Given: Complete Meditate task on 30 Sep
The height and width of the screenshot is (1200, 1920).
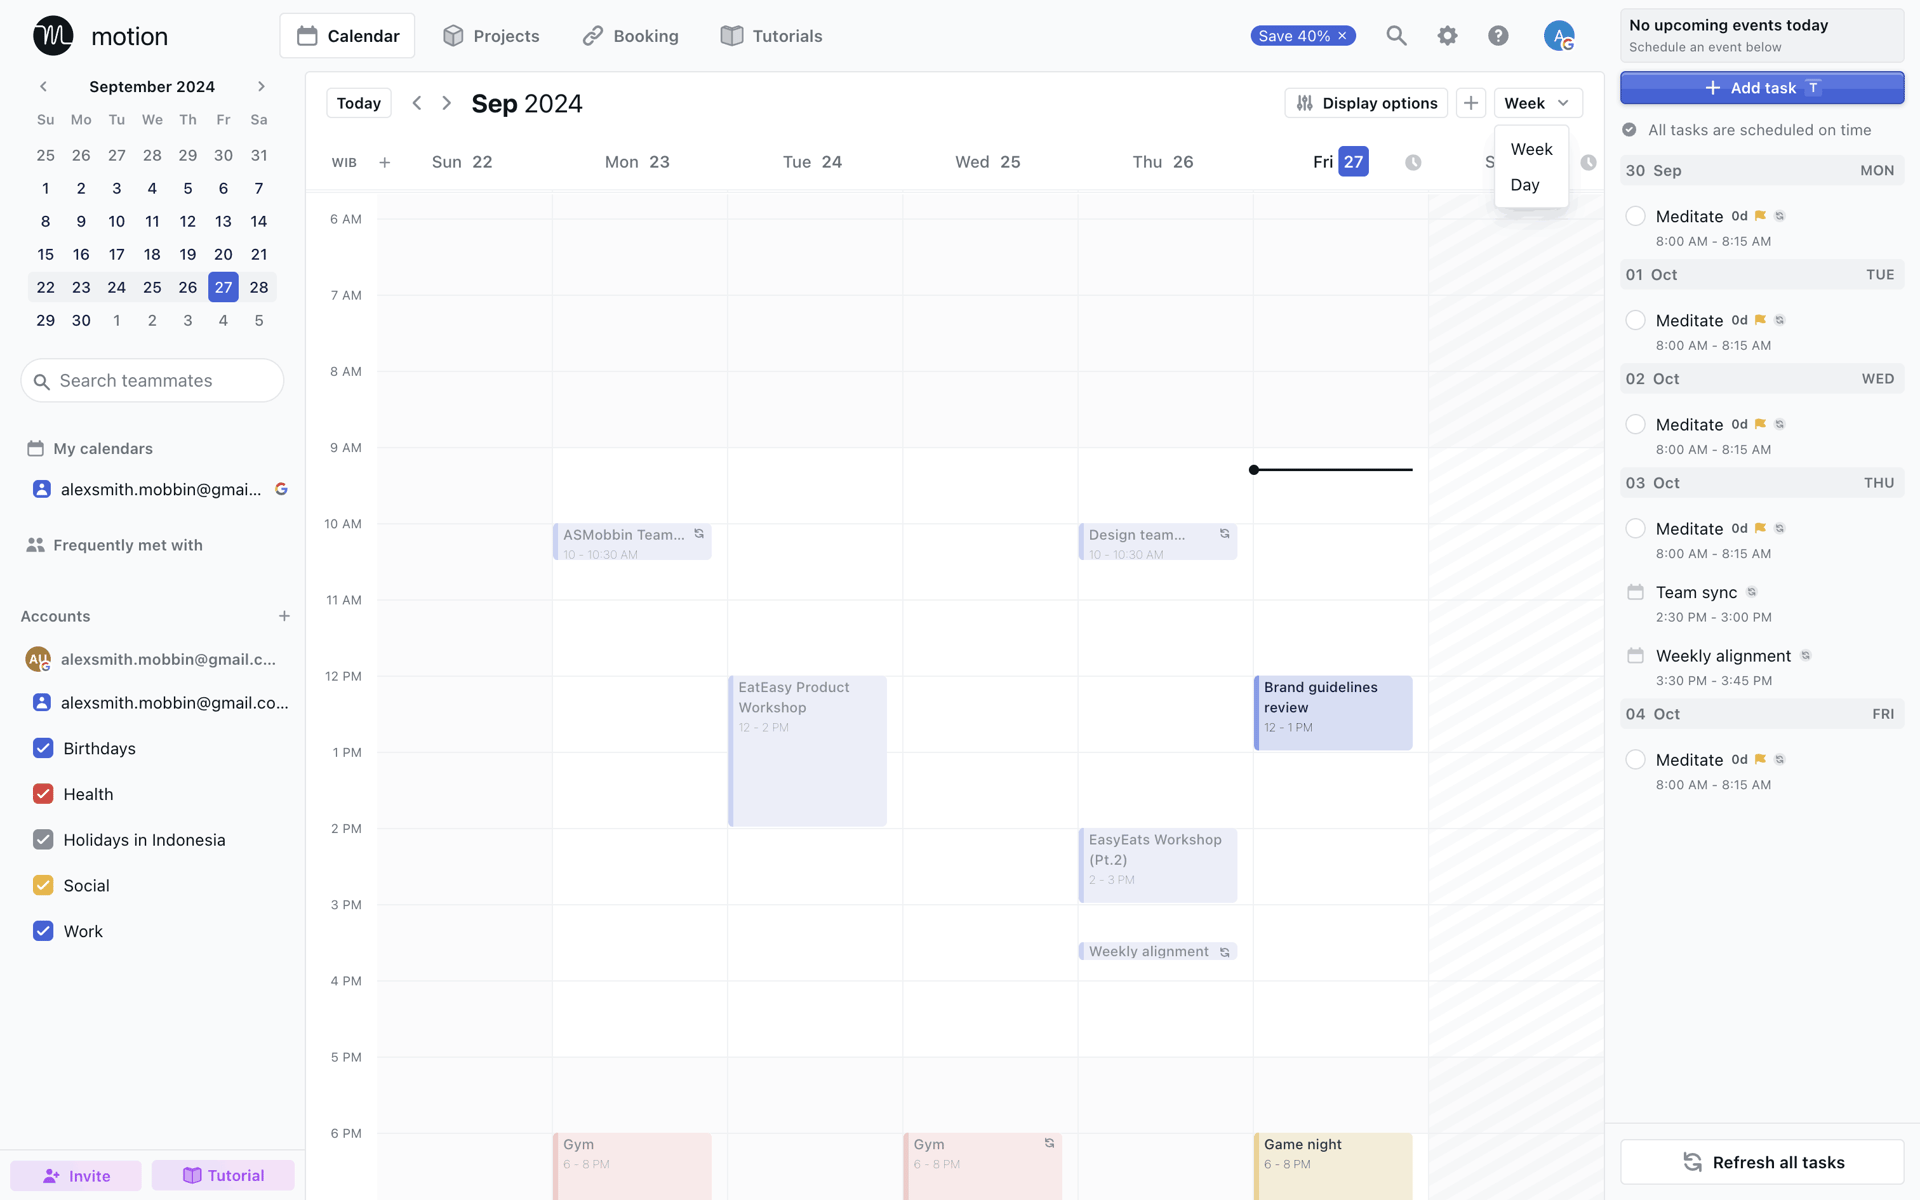Looking at the screenshot, I should [1635, 216].
